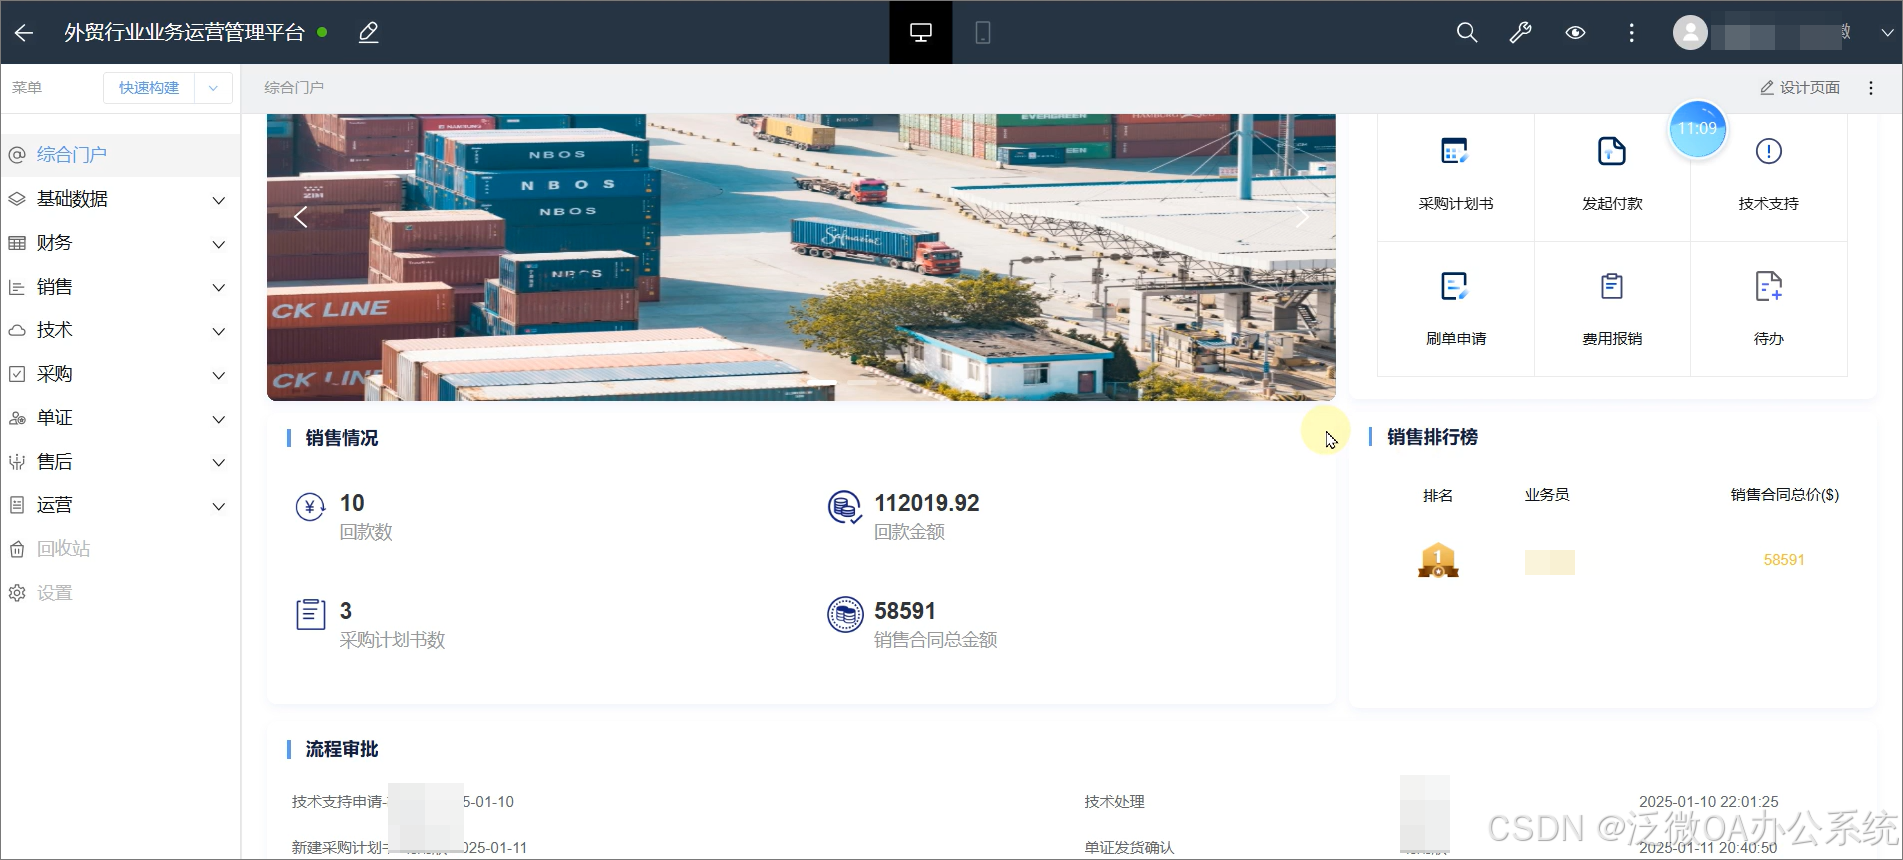Open the wrench tools icon
The width and height of the screenshot is (1903, 860).
point(1521,33)
